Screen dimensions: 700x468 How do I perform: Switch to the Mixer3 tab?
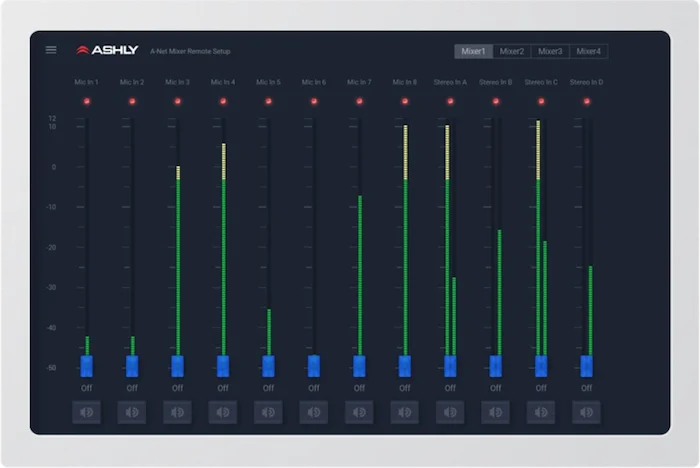point(550,51)
